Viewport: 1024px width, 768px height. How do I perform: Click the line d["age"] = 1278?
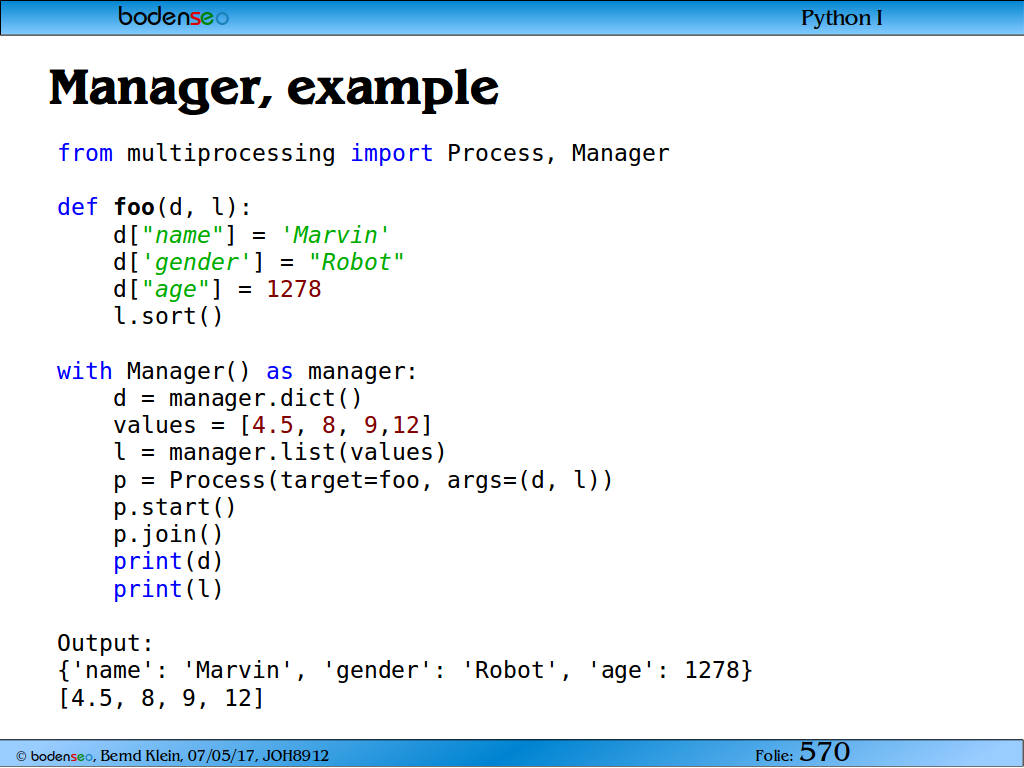tap(217, 289)
